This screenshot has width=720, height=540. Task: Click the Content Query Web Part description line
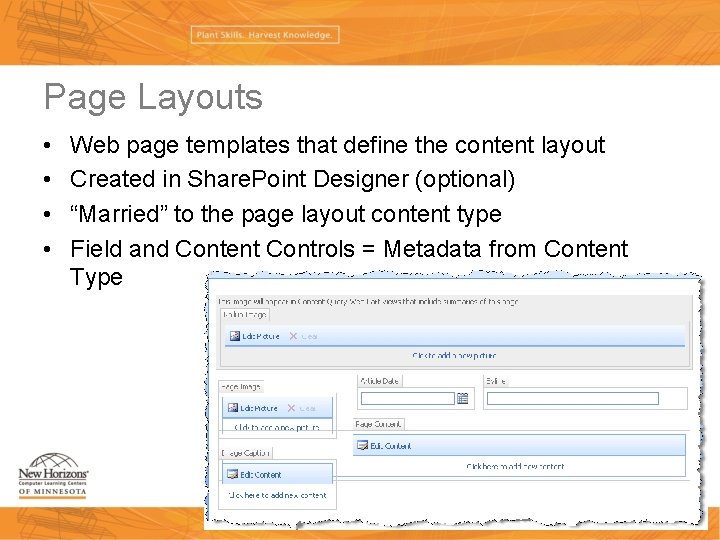pyautogui.click(x=368, y=301)
